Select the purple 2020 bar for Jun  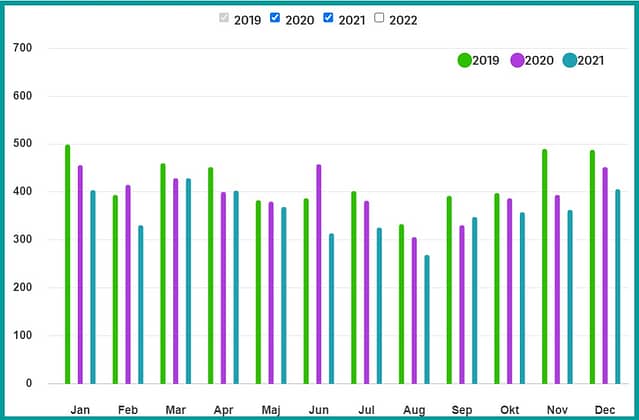tap(319, 274)
